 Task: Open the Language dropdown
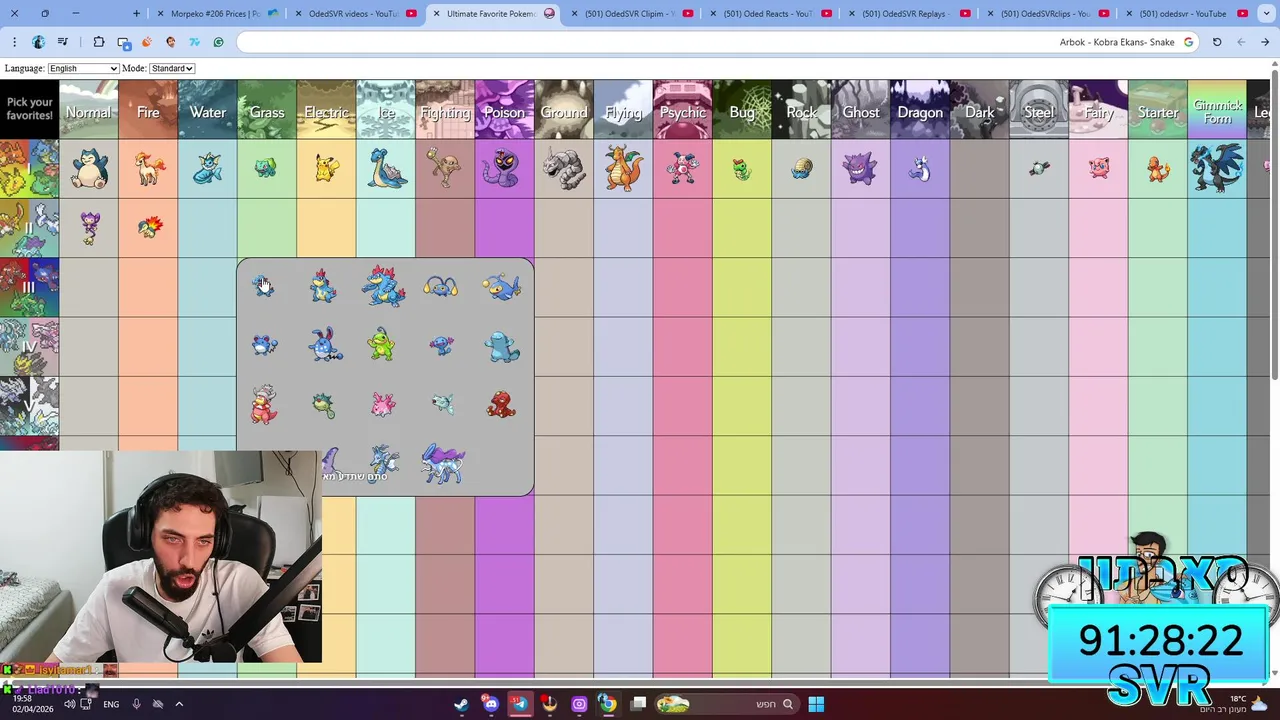pos(83,68)
